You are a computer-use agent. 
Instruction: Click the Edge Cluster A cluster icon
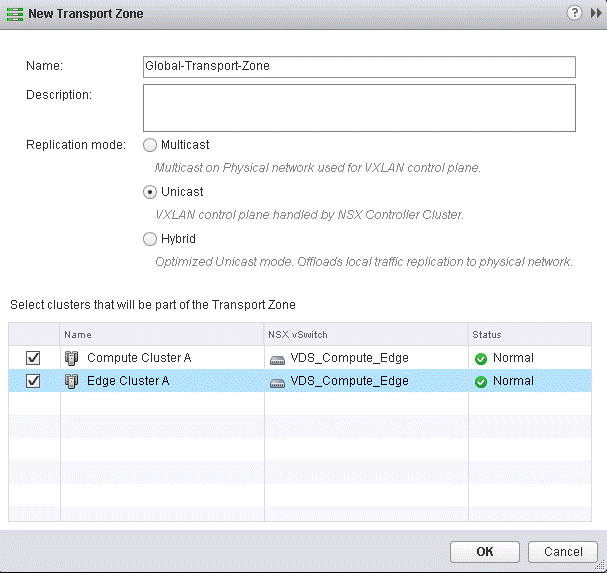pyautogui.click(x=71, y=381)
